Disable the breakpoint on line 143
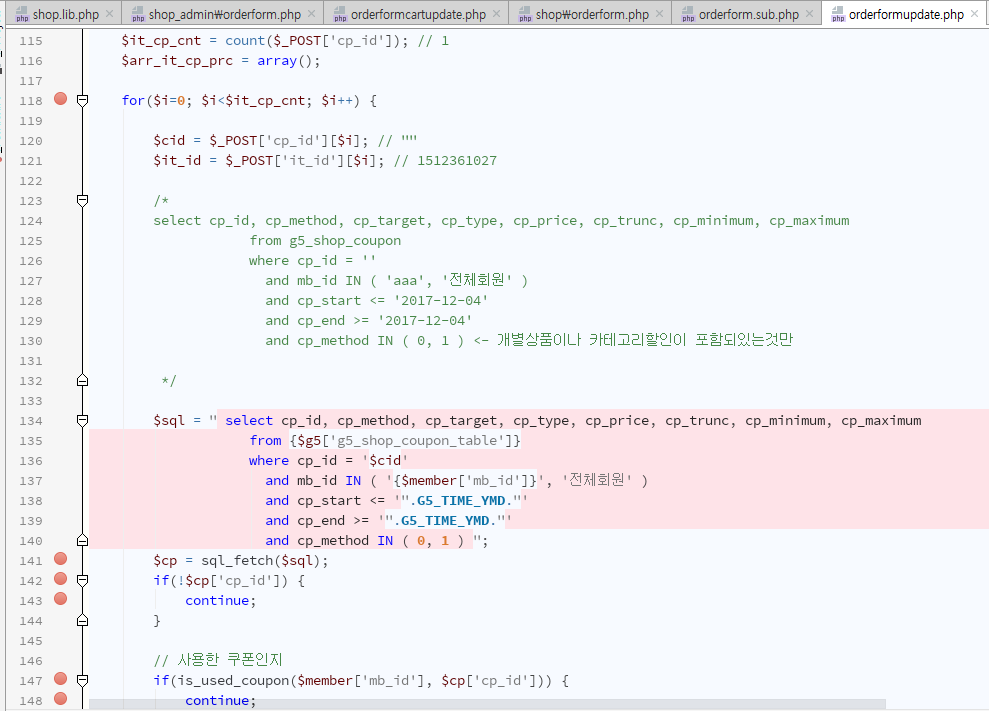This screenshot has height=711, width=989. 61,599
